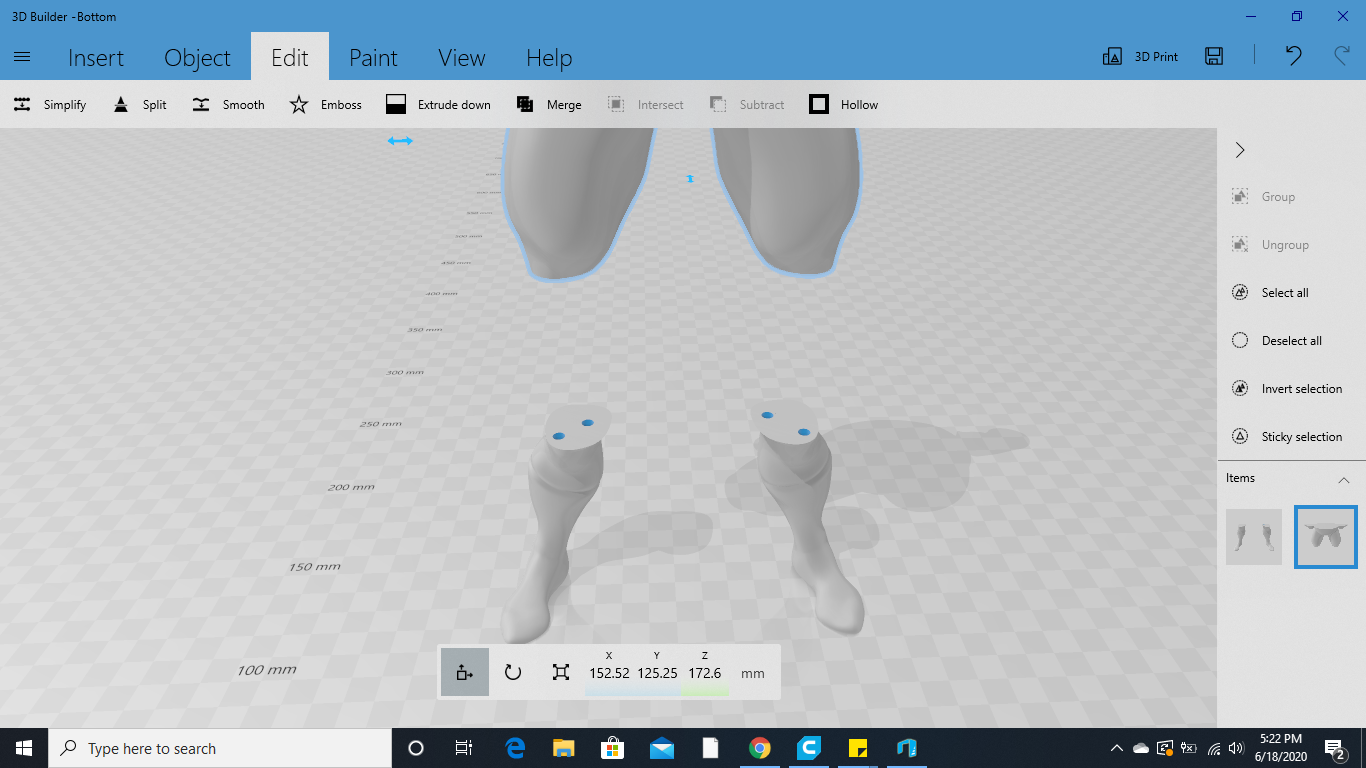This screenshot has width=1366, height=768.
Task: Activate the Emboss tool
Action: tap(325, 104)
